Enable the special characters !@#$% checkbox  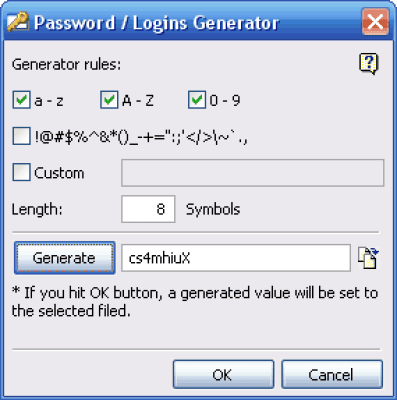[22, 136]
